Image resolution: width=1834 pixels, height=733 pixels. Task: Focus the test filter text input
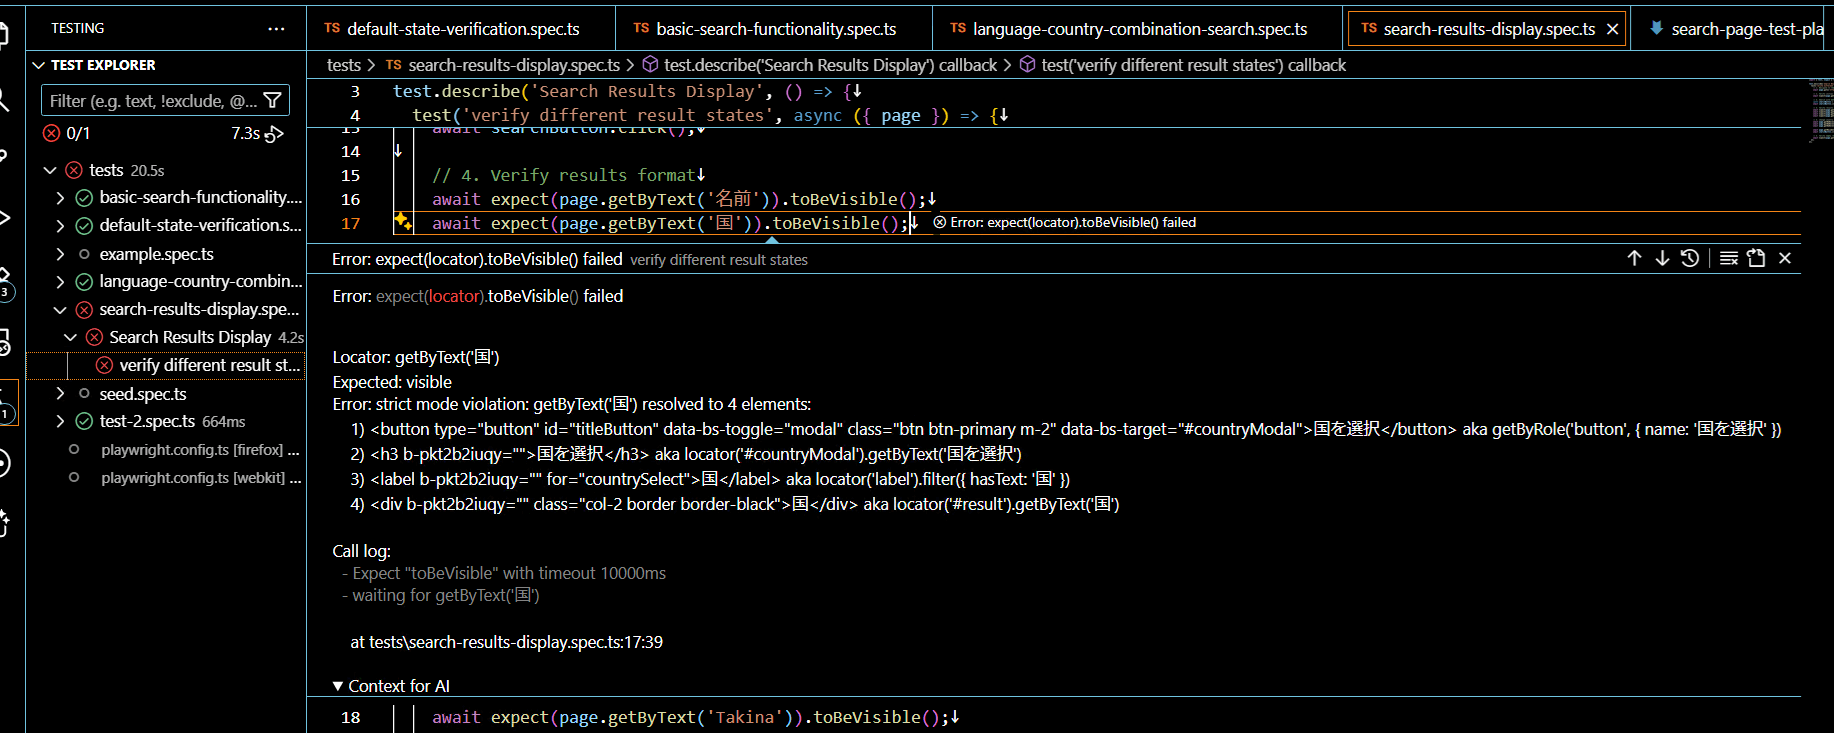(150, 101)
